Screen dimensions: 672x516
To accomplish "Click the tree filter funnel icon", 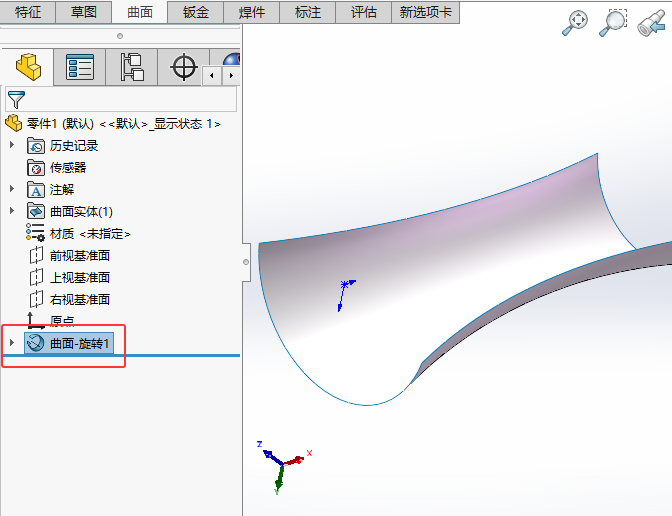I will (16, 99).
